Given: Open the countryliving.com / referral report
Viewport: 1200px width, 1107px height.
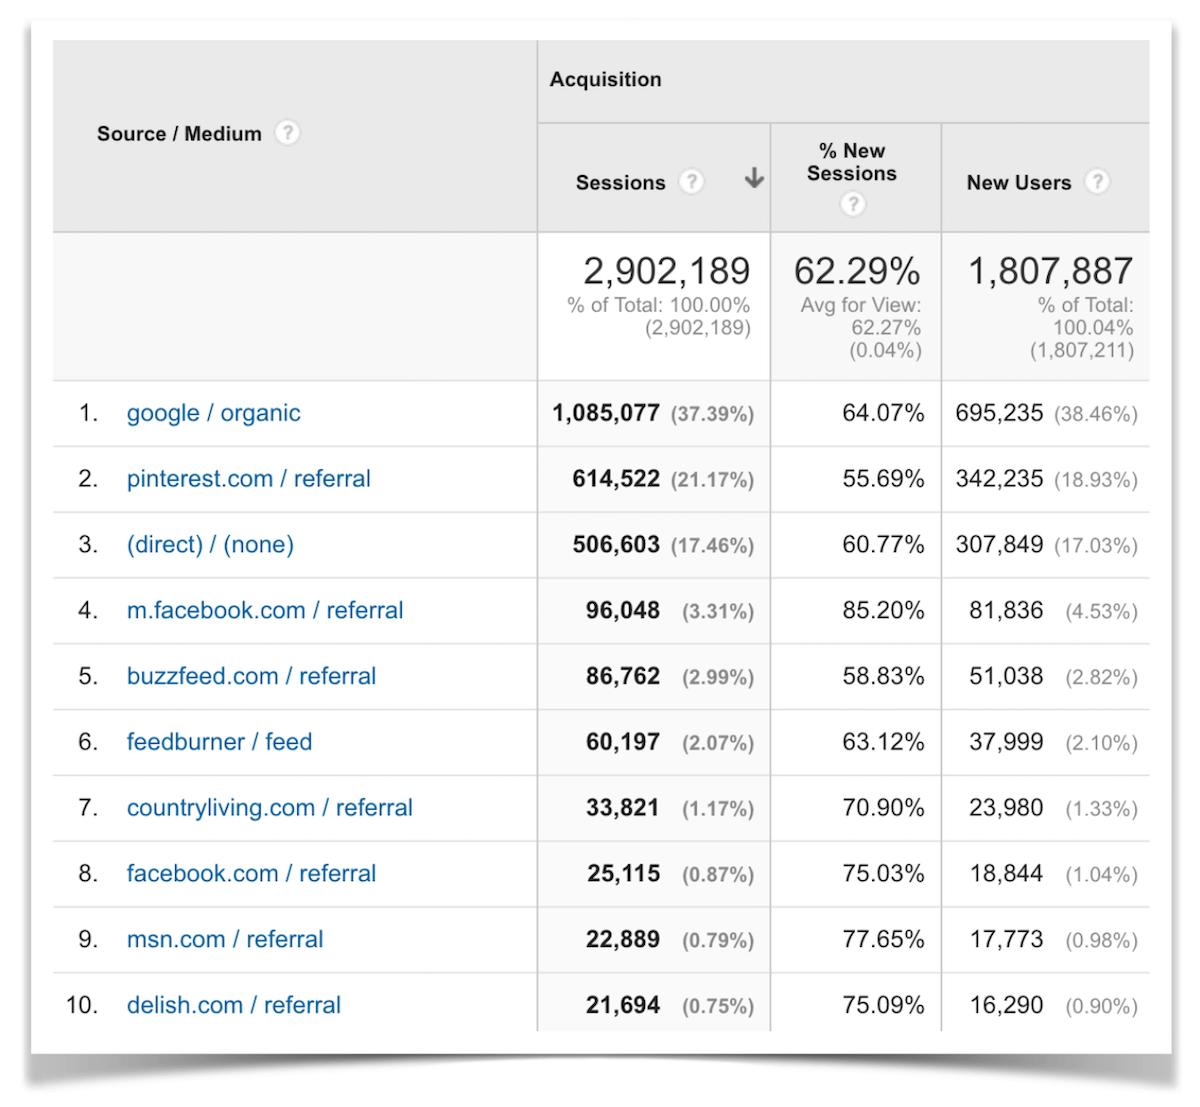Looking at the screenshot, I should point(269,807).
